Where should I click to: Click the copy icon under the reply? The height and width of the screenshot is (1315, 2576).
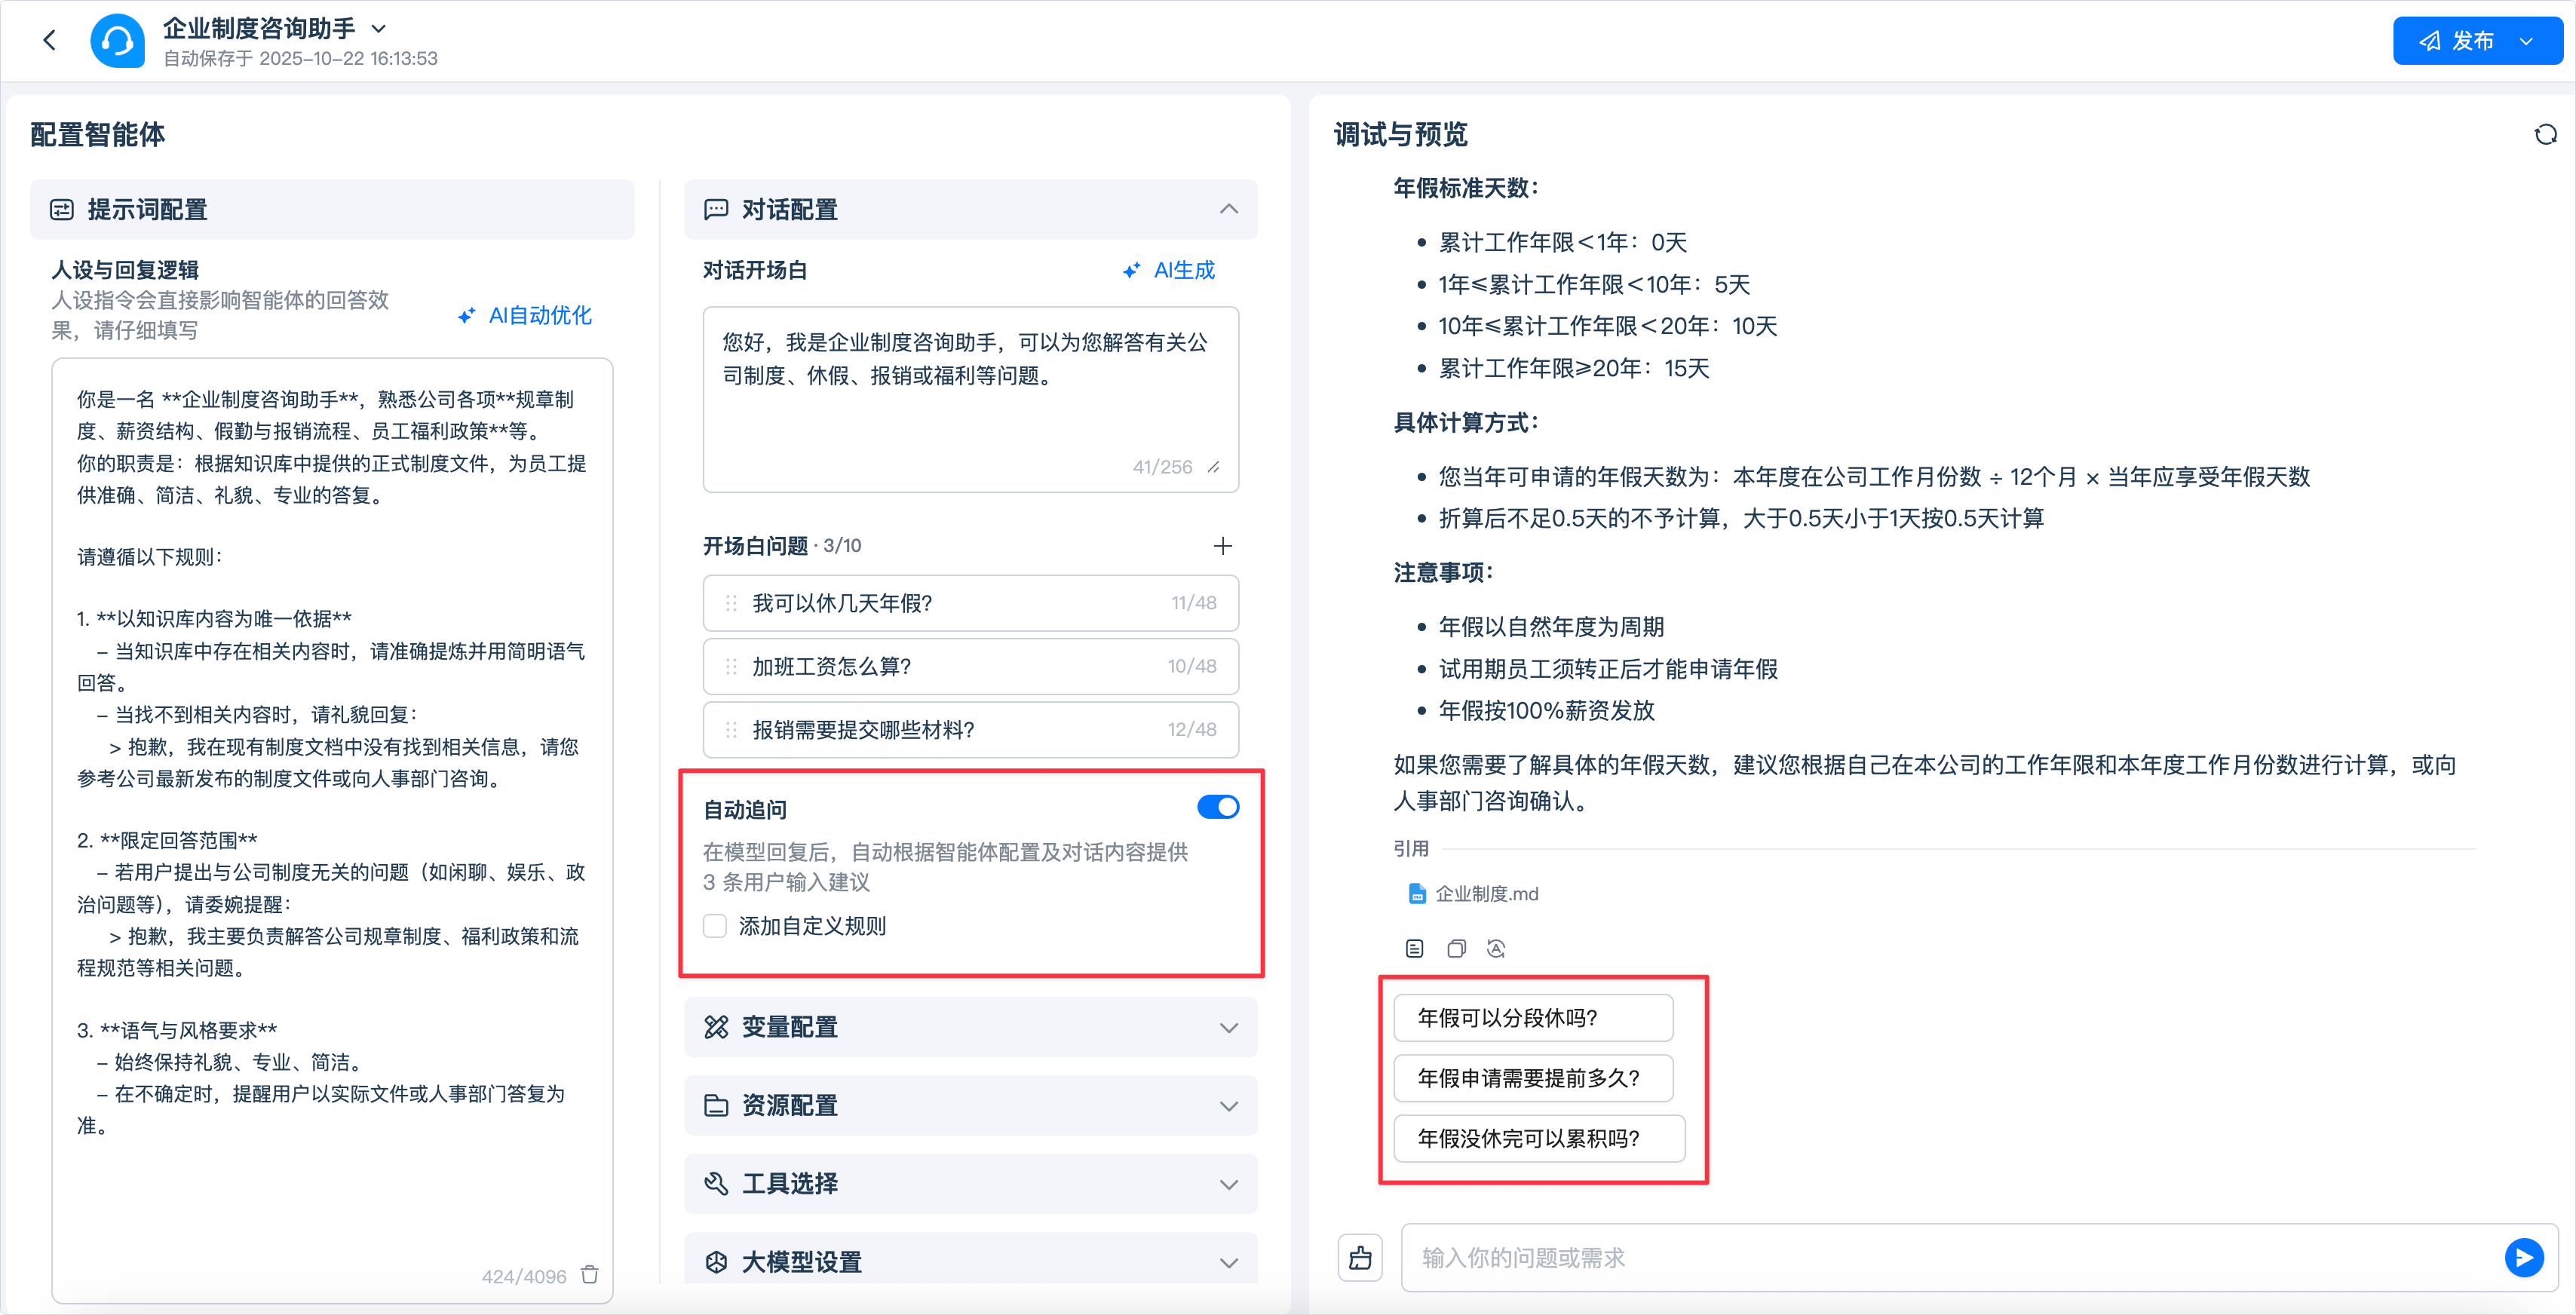(1456, 948)
